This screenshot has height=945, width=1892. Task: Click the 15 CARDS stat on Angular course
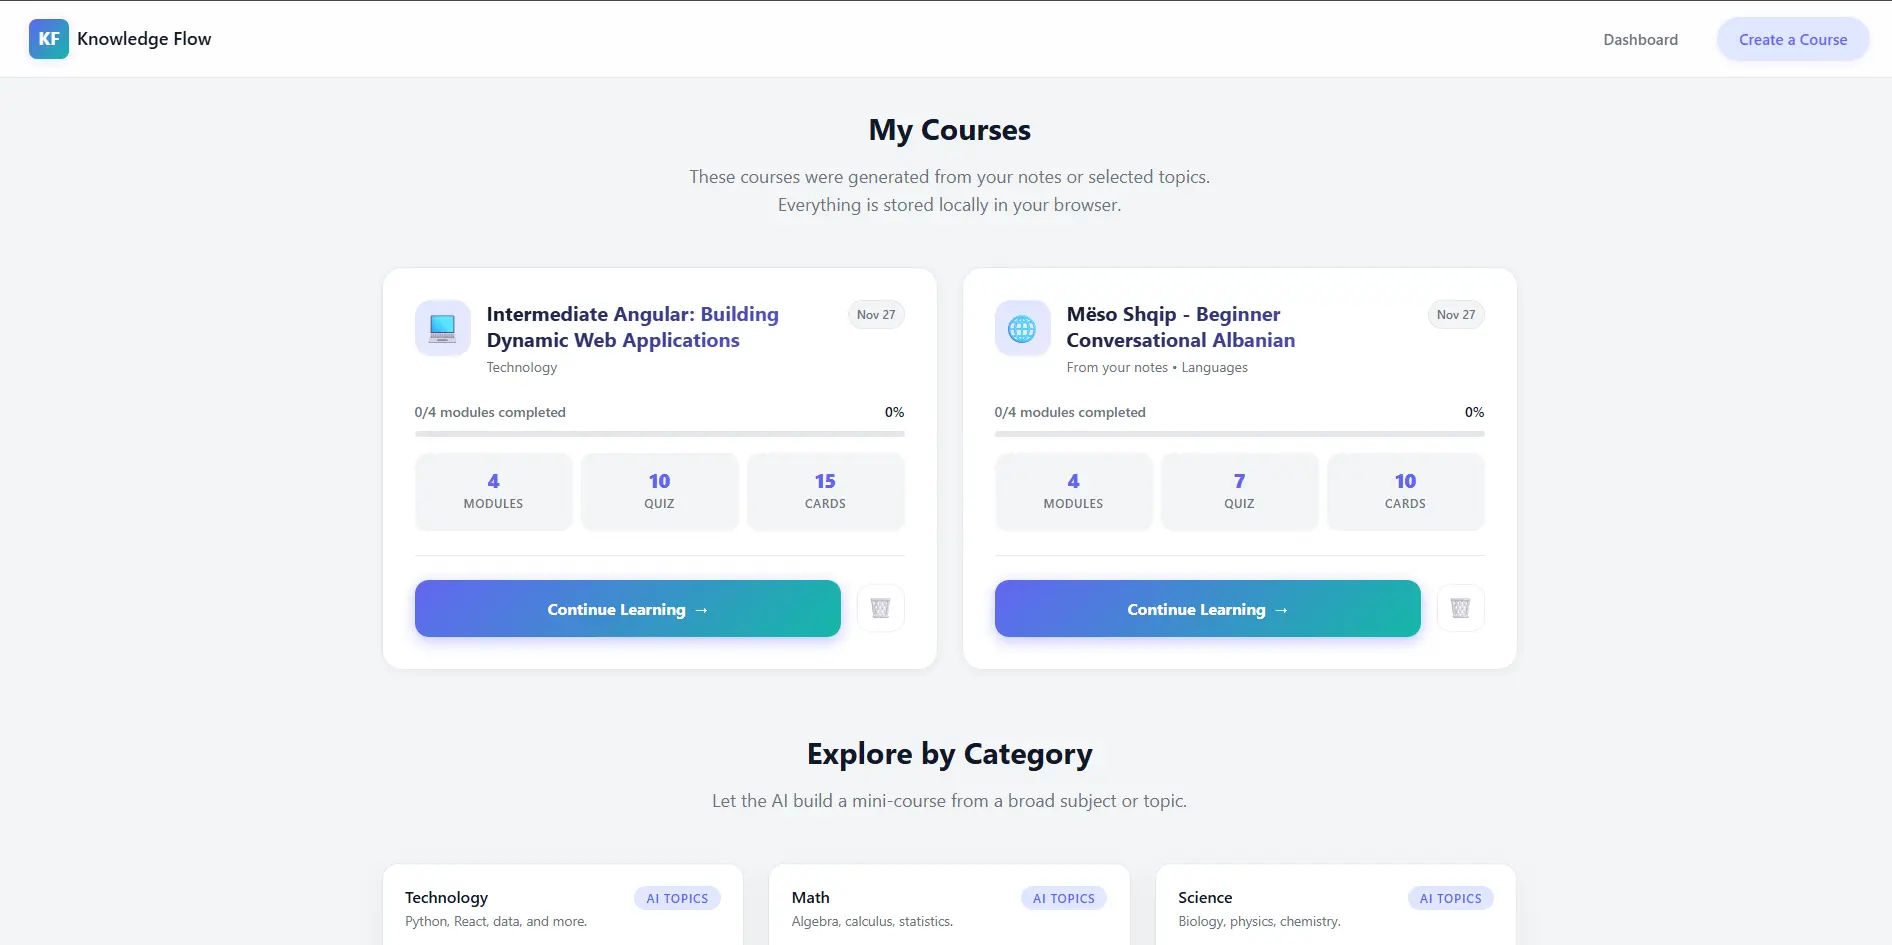click(x=825, y=491)
